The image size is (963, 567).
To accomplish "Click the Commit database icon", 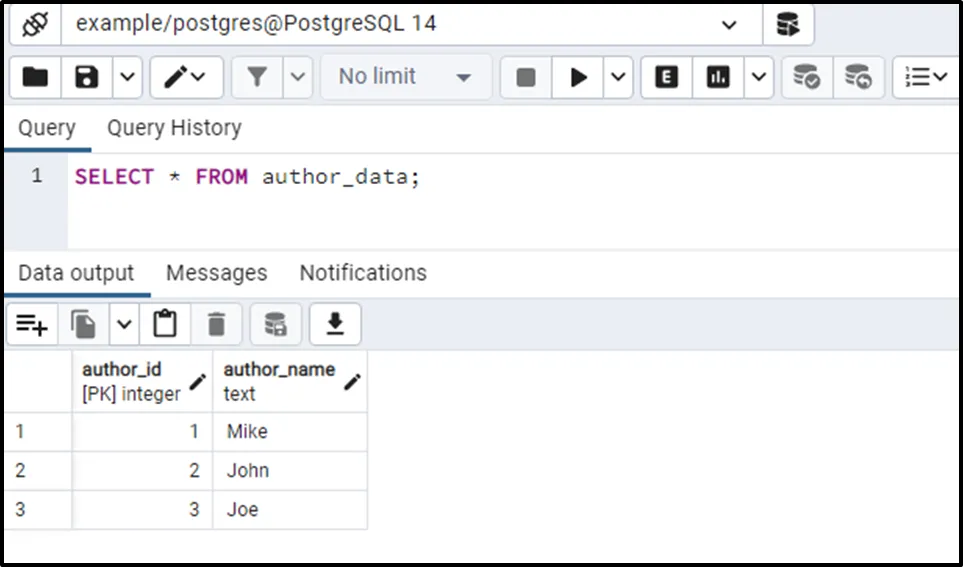I will coord(806,77).
